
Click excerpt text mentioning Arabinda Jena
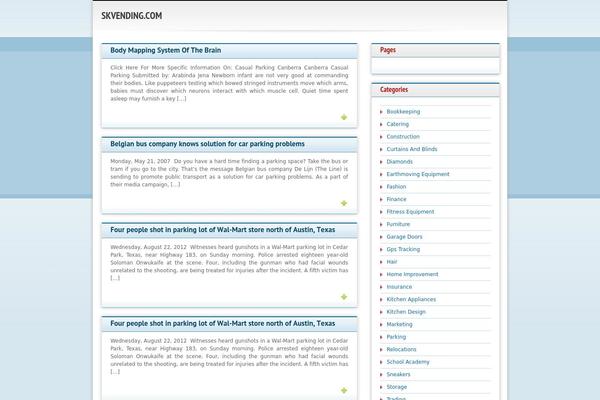pyautogui.click(x=229, y=83)
